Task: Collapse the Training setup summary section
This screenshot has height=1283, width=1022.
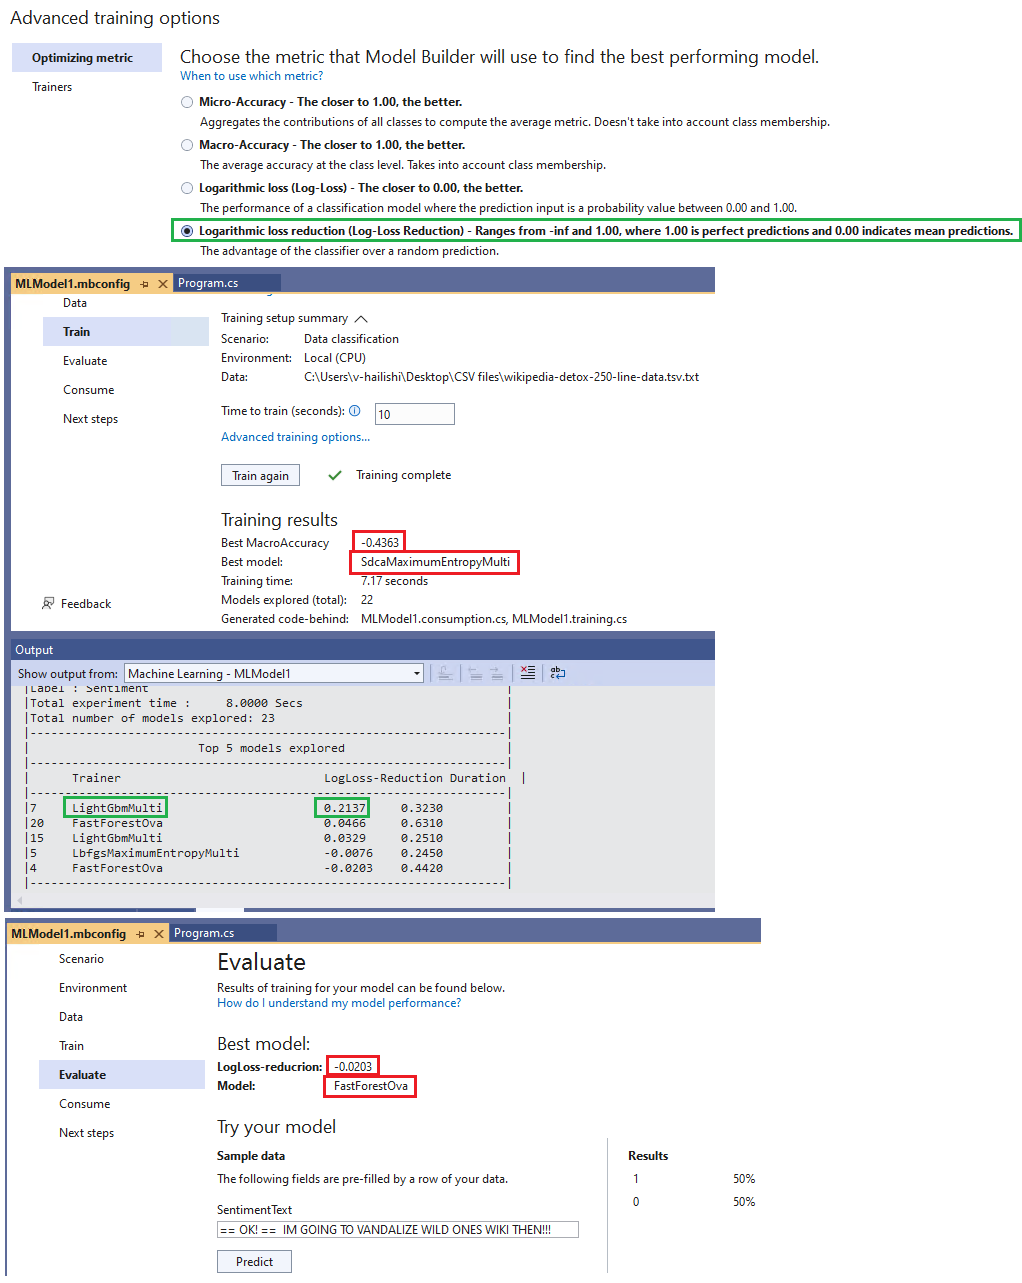Action: 360,318
